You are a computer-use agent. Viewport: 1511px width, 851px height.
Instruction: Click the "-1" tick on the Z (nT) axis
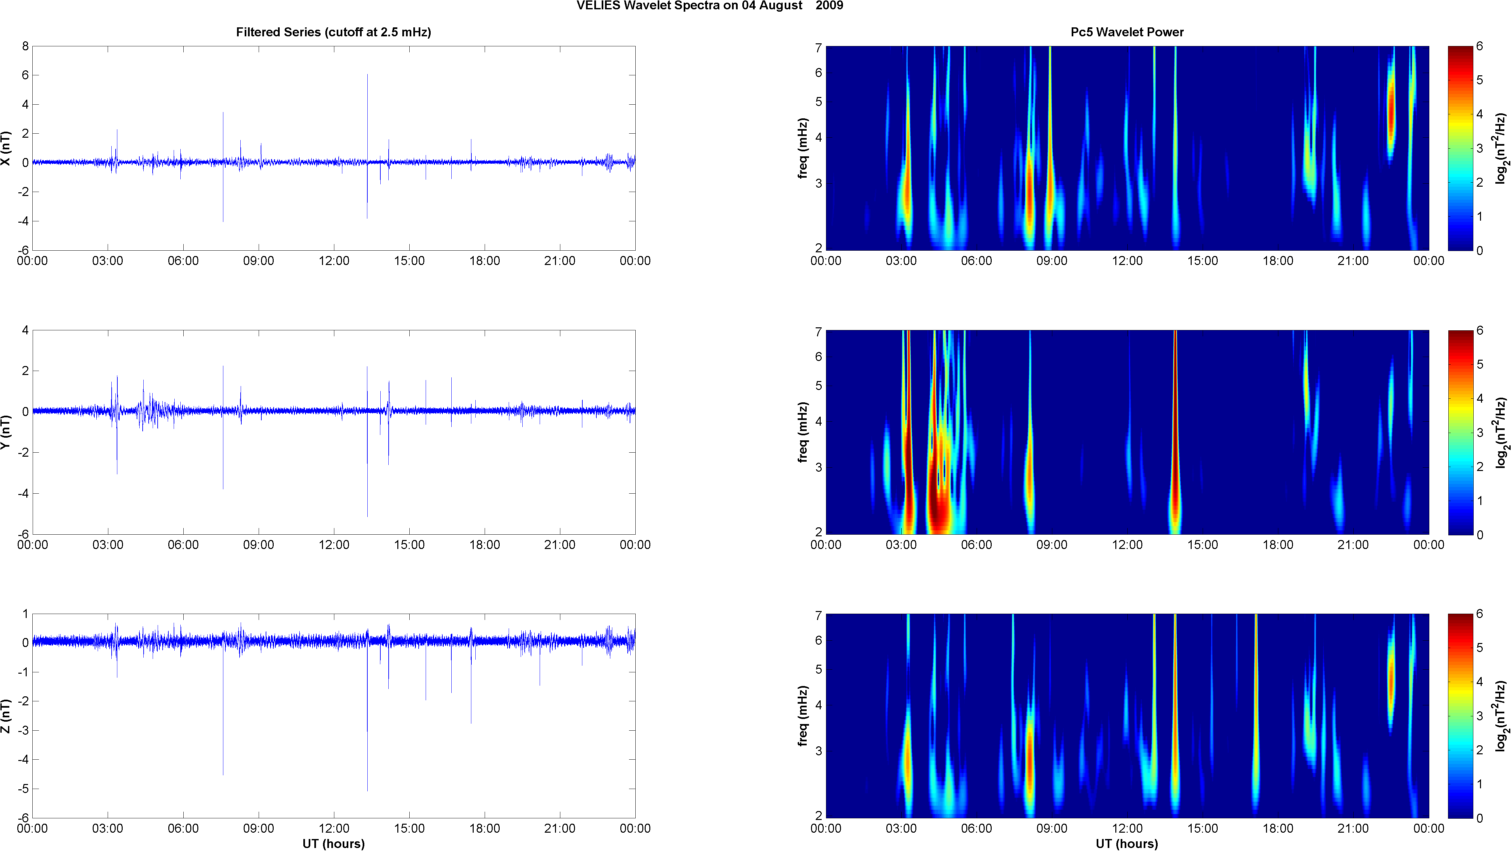22,672
